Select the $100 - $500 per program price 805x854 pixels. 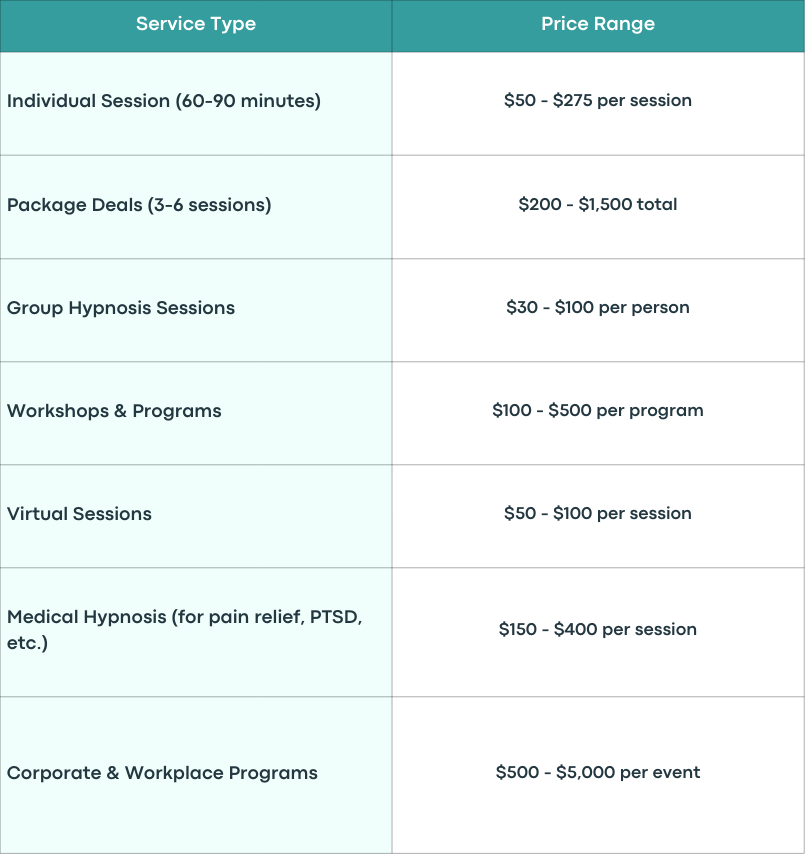coord(598,410)
